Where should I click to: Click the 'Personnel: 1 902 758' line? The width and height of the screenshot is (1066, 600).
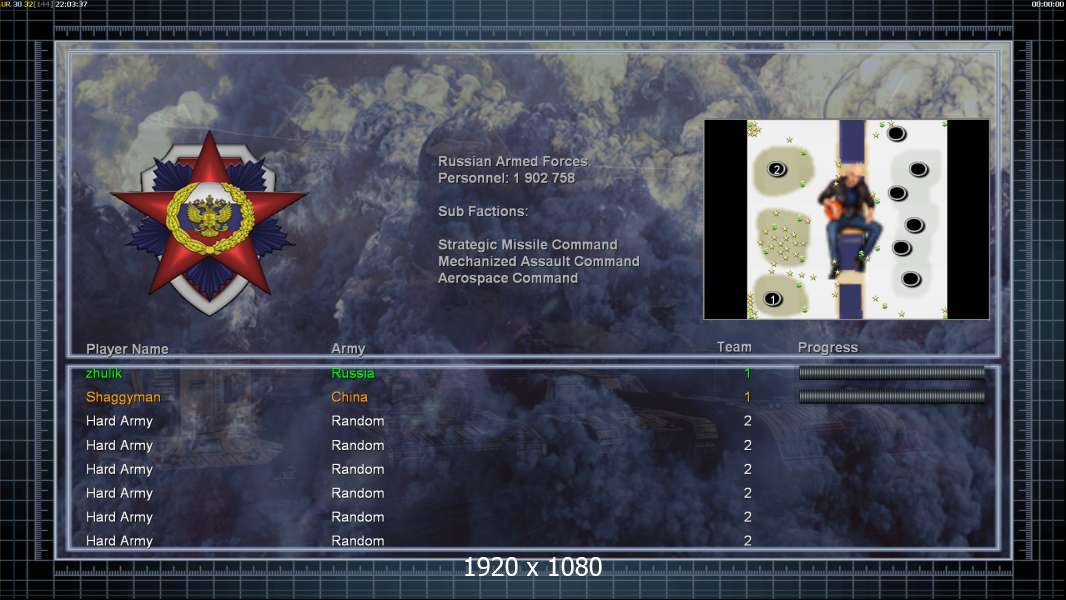(506, 178)
